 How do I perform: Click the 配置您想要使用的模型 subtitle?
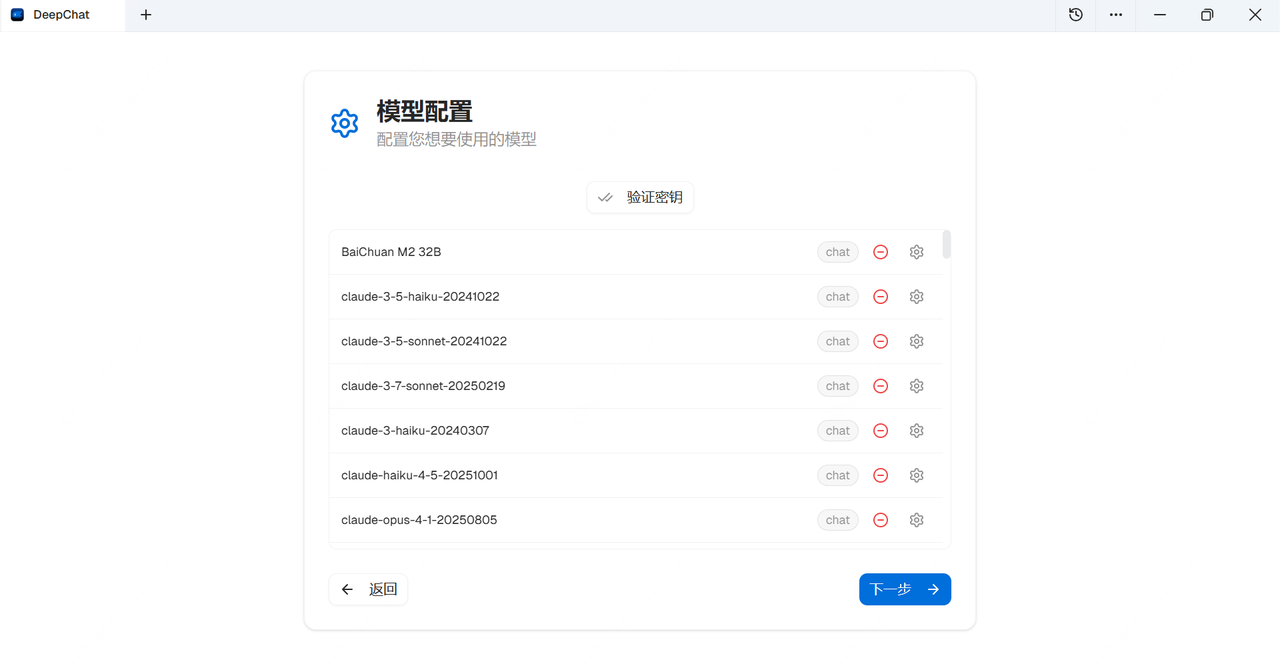coord(457,140)
